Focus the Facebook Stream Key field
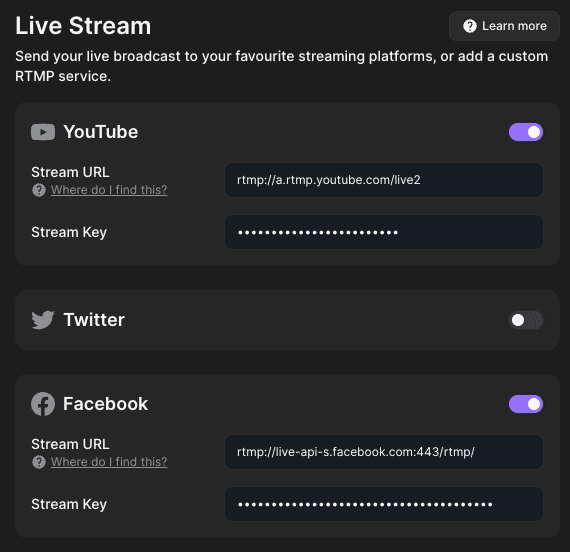The image size is (570, 552). (x=384, y=504)
